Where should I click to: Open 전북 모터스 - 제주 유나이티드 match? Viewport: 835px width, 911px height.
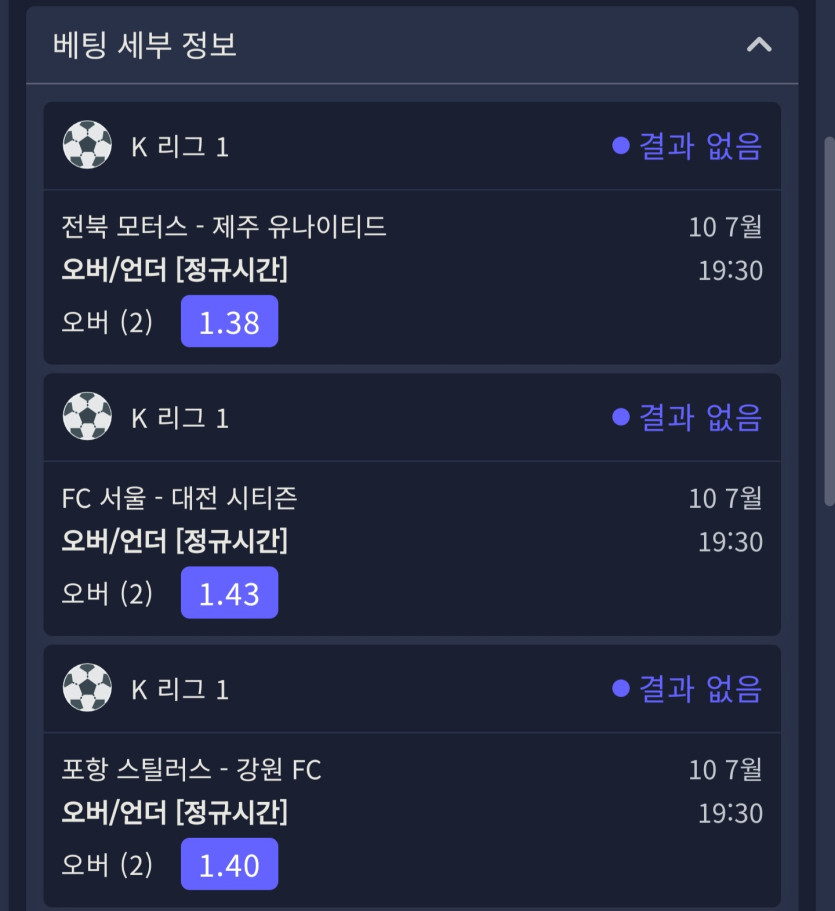(x=224, y=226)
